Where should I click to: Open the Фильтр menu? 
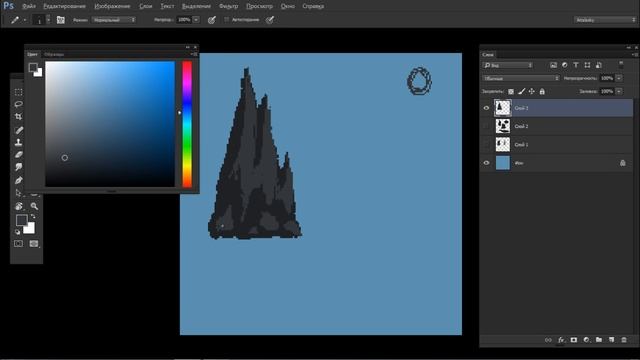coord(229,6)
